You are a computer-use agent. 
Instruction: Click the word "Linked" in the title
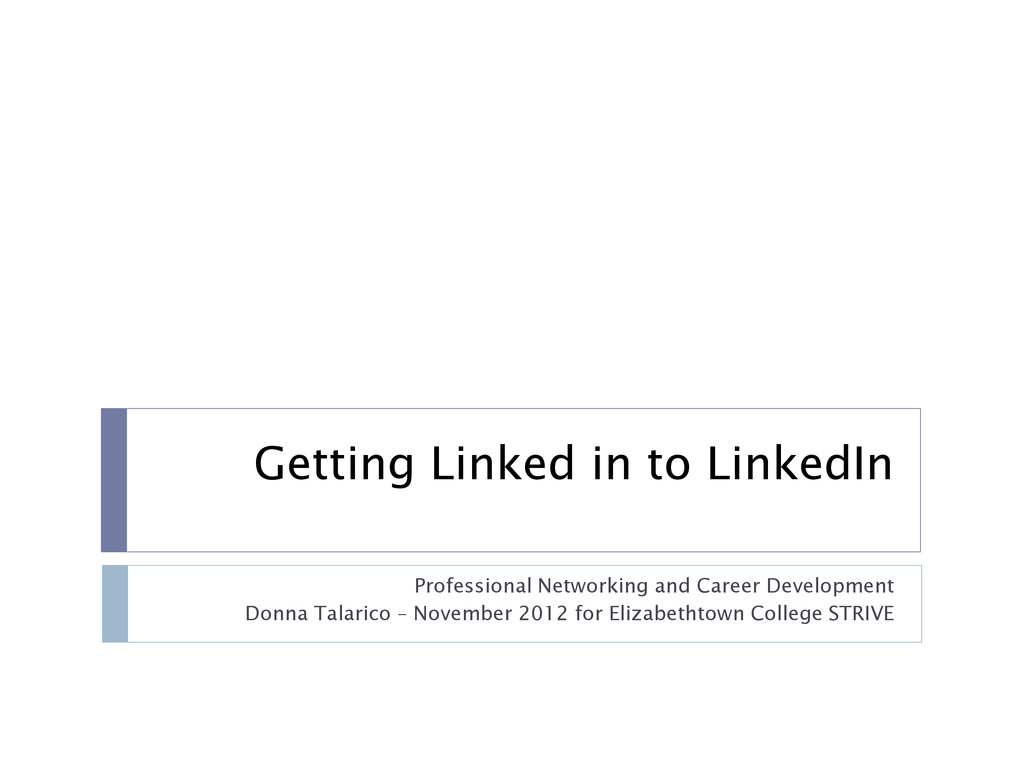pyautogui.click(x=502, y=463)
